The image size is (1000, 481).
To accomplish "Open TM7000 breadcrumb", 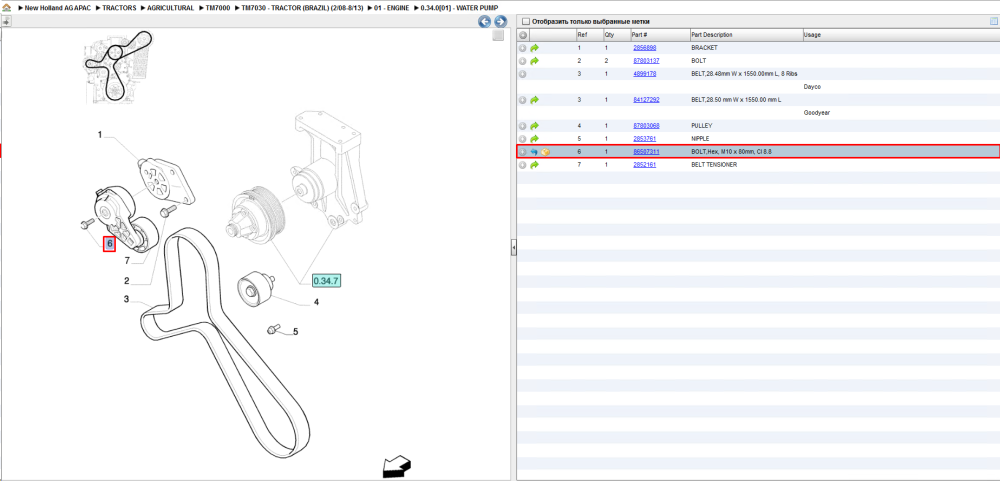I will 217,8.
